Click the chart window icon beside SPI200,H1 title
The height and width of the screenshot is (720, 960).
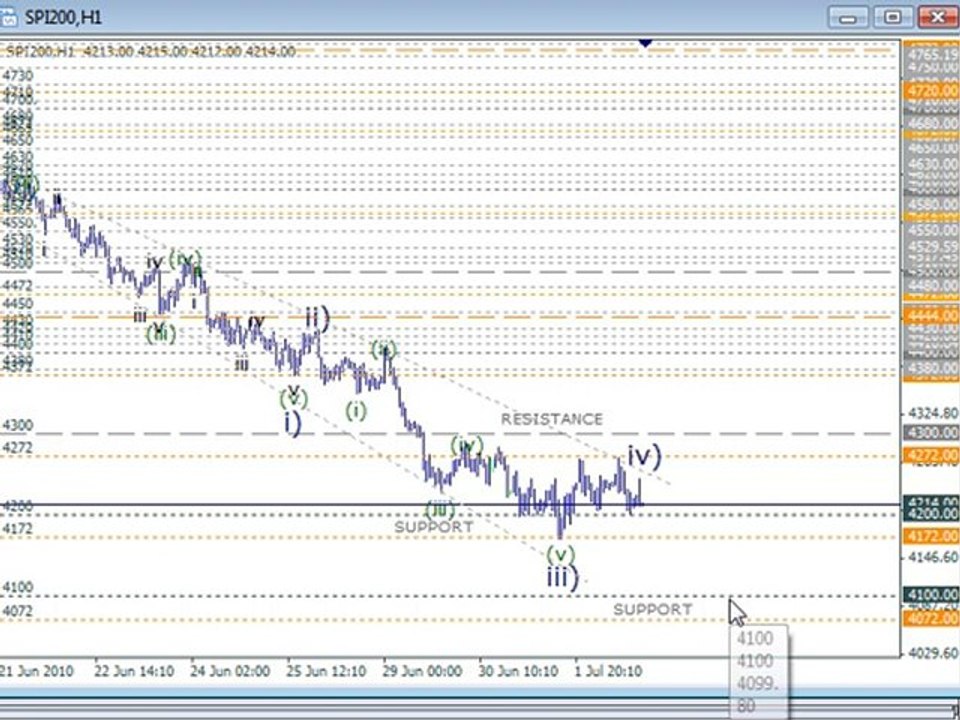[7, 17]
